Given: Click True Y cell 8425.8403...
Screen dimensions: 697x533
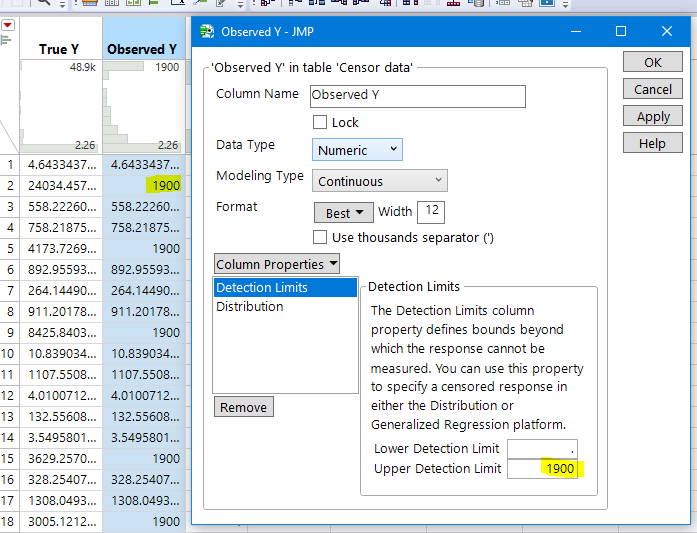Looking at the screenshot, I should pyautogui.click(x=61, y=333).
